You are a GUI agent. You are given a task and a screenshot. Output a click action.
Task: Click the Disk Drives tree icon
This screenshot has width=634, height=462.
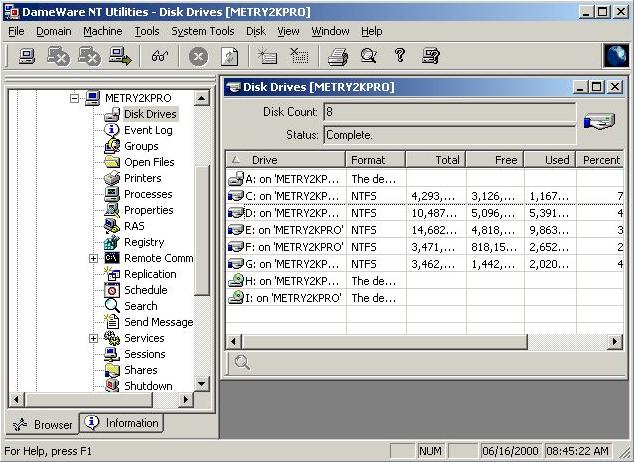click(x=112, y=114)
